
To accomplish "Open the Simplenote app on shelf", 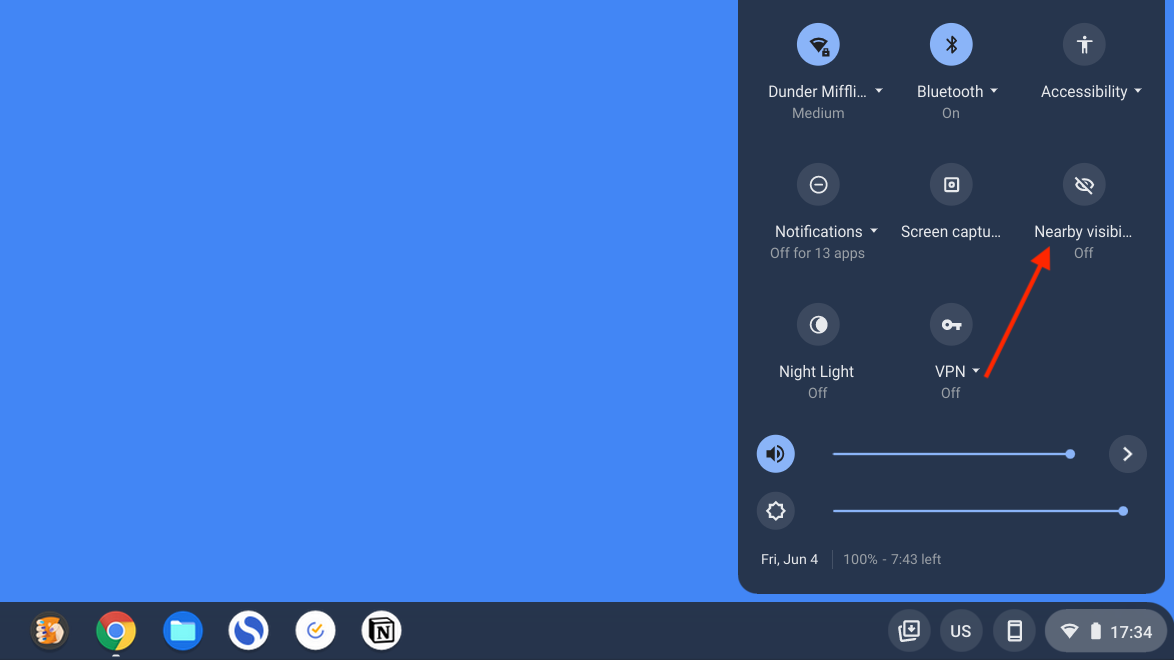I will (249, 631).
